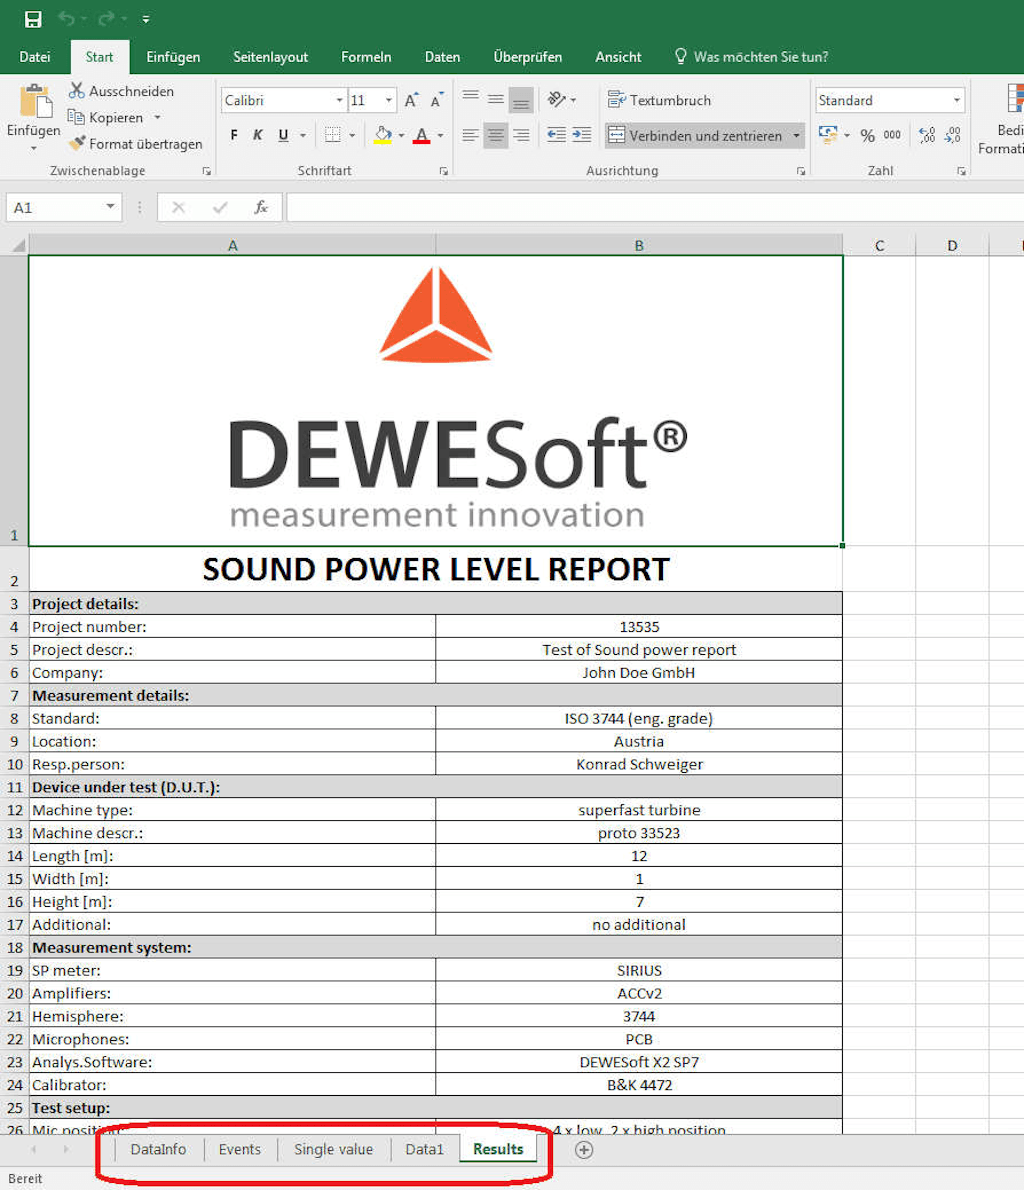Toggle center horizontal alignment
This screenshot has width=1024, height=1190.
pos(496,135)
